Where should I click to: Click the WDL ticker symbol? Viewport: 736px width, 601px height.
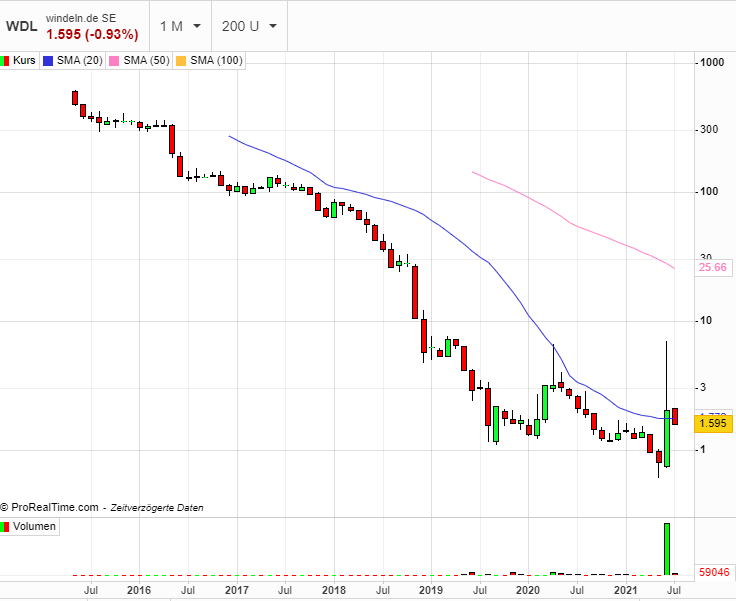pyautogui.click(x=20, y=26)
